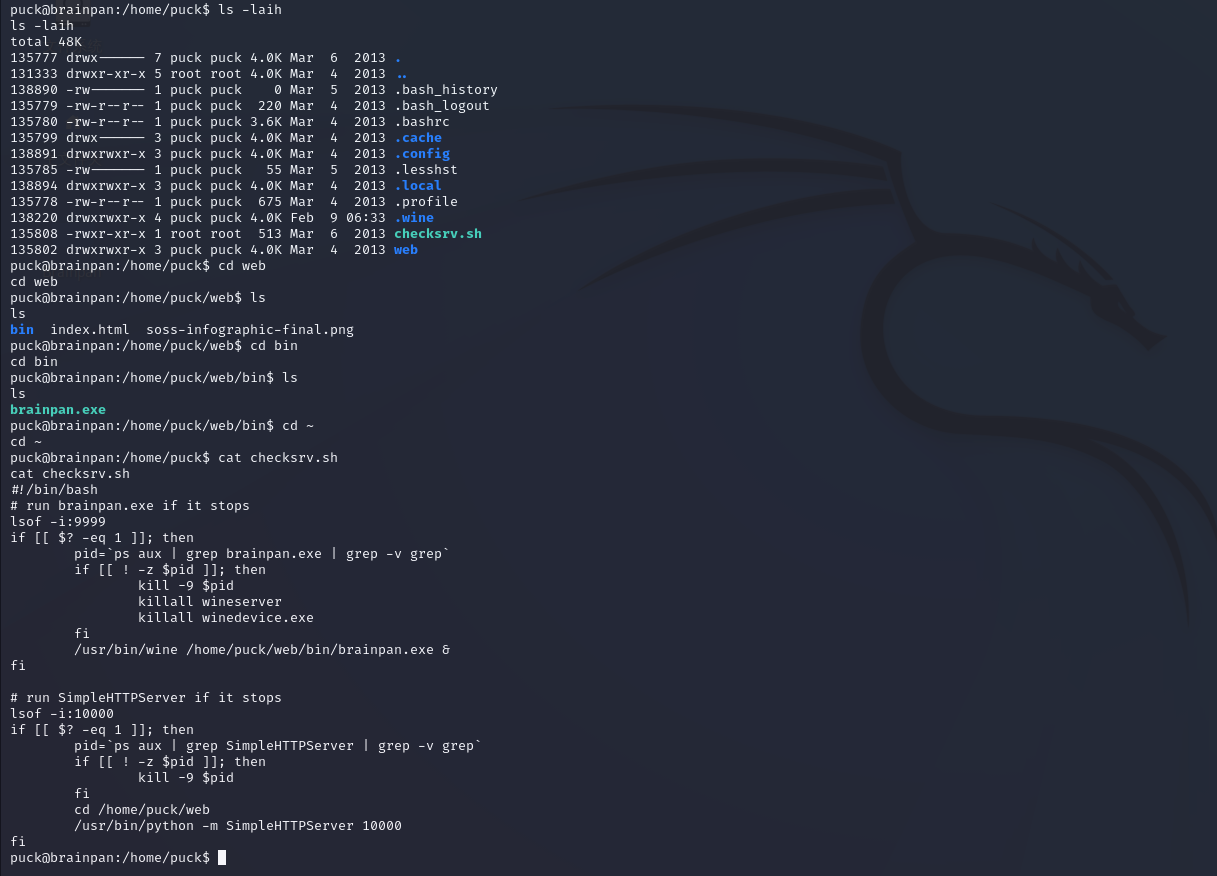Click the 'killall wineserver' line
The height and width of the screenshot is (876, 1217).
tap(210, 602)
